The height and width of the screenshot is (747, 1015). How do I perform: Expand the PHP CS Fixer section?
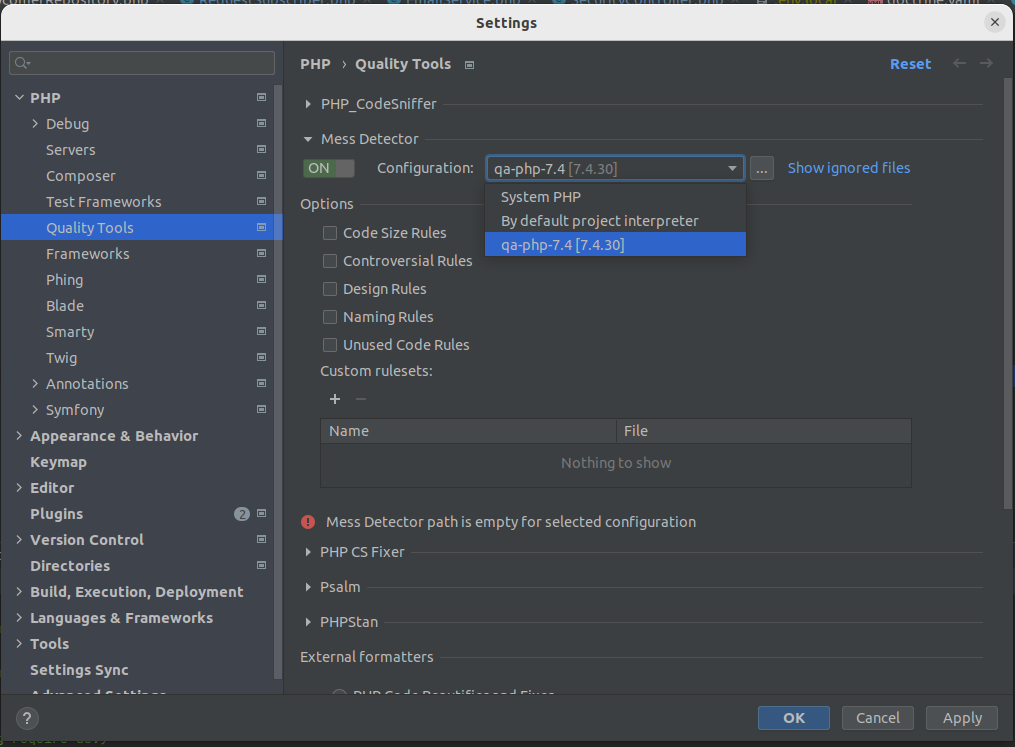[x=308, y=552]
